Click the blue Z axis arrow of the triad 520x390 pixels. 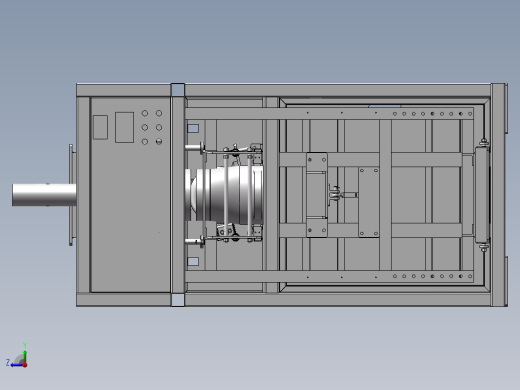click(x=16, y=365)
